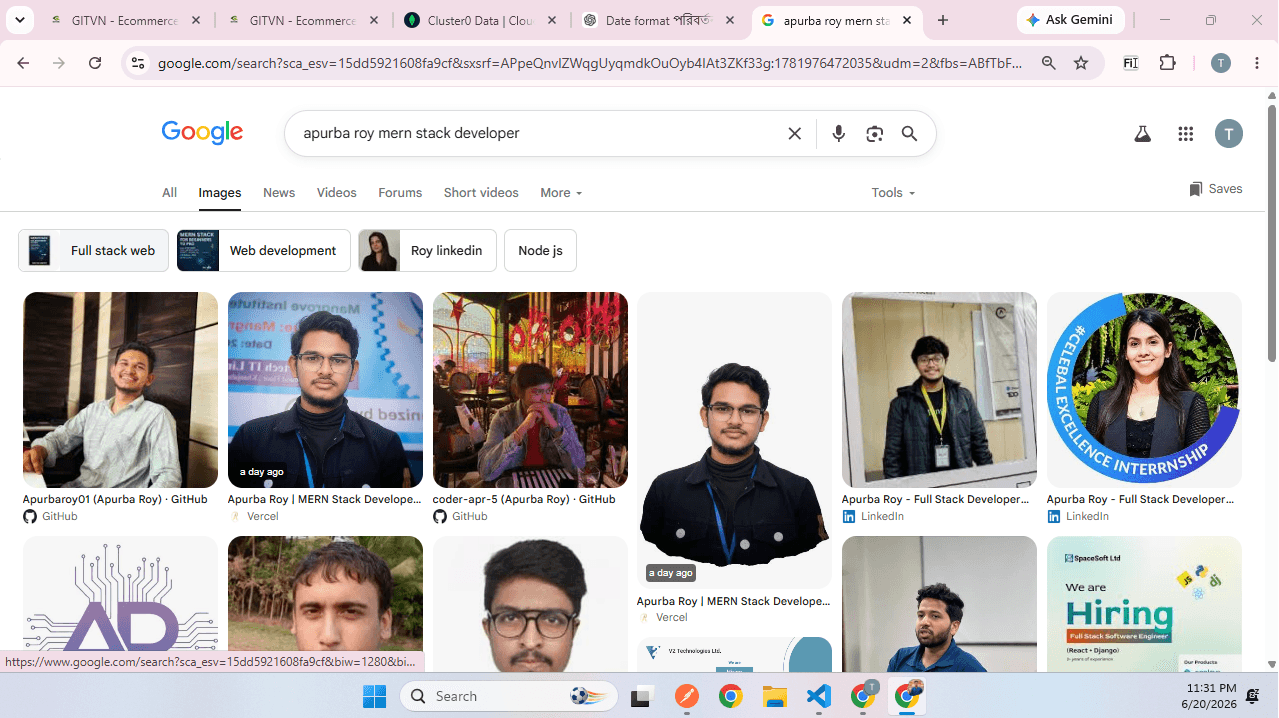The image size is (1279, 718).
Task: Clear the search box with X icon
Action: click(795, 134)
